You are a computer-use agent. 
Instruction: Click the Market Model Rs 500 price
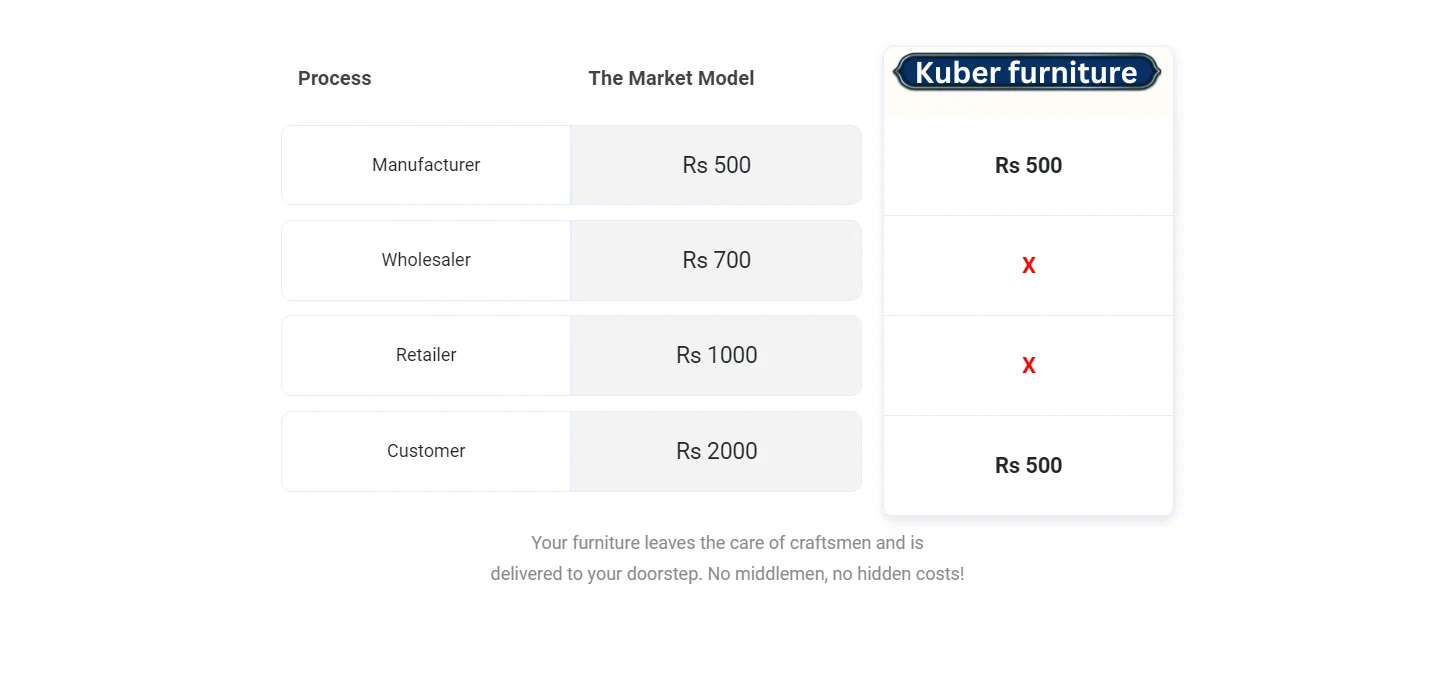[716, 165]
